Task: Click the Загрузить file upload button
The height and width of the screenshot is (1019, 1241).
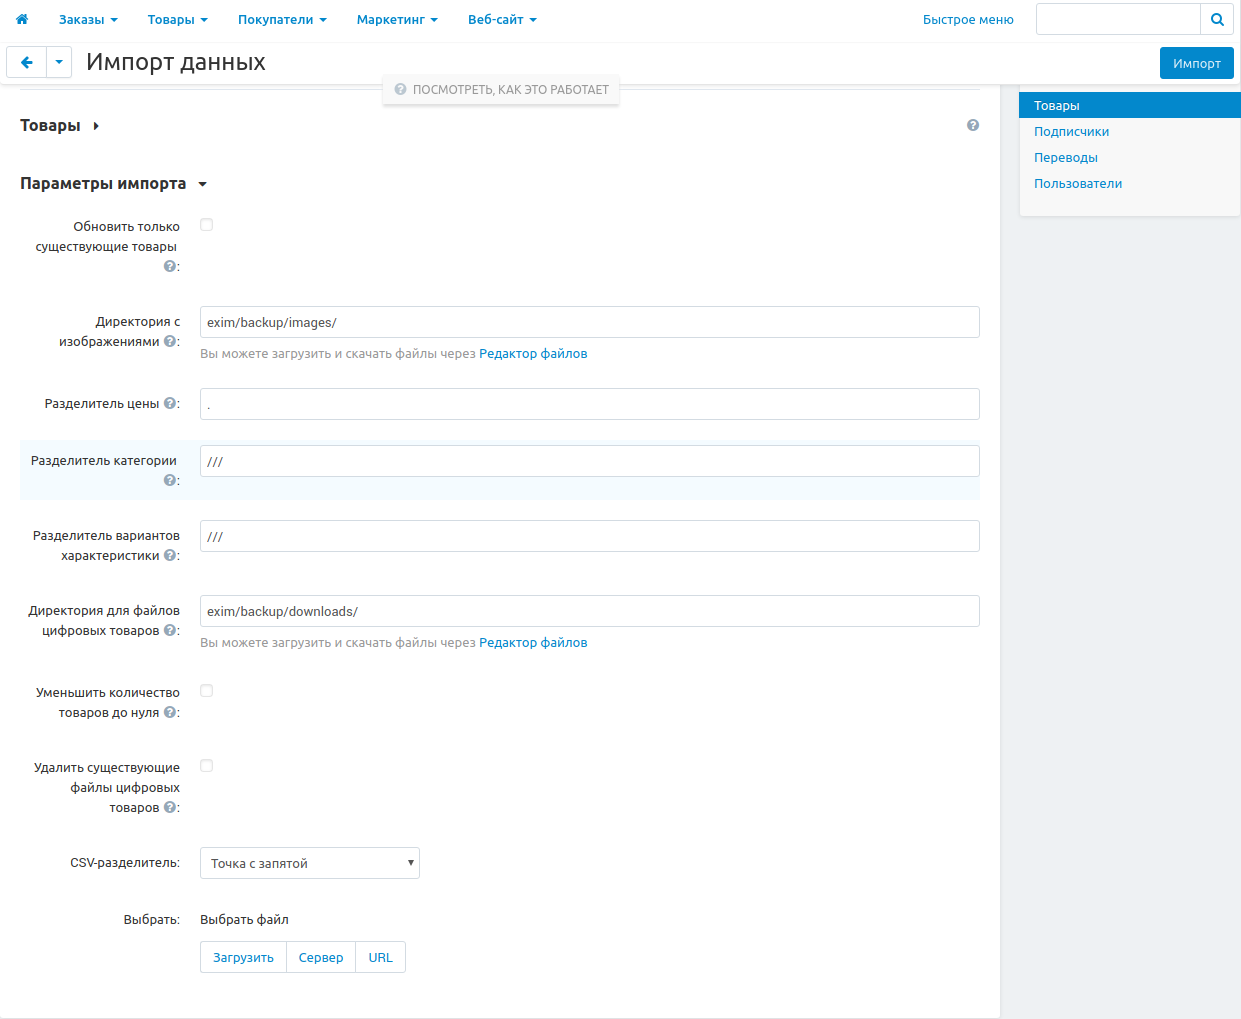Action: point(243,957)
